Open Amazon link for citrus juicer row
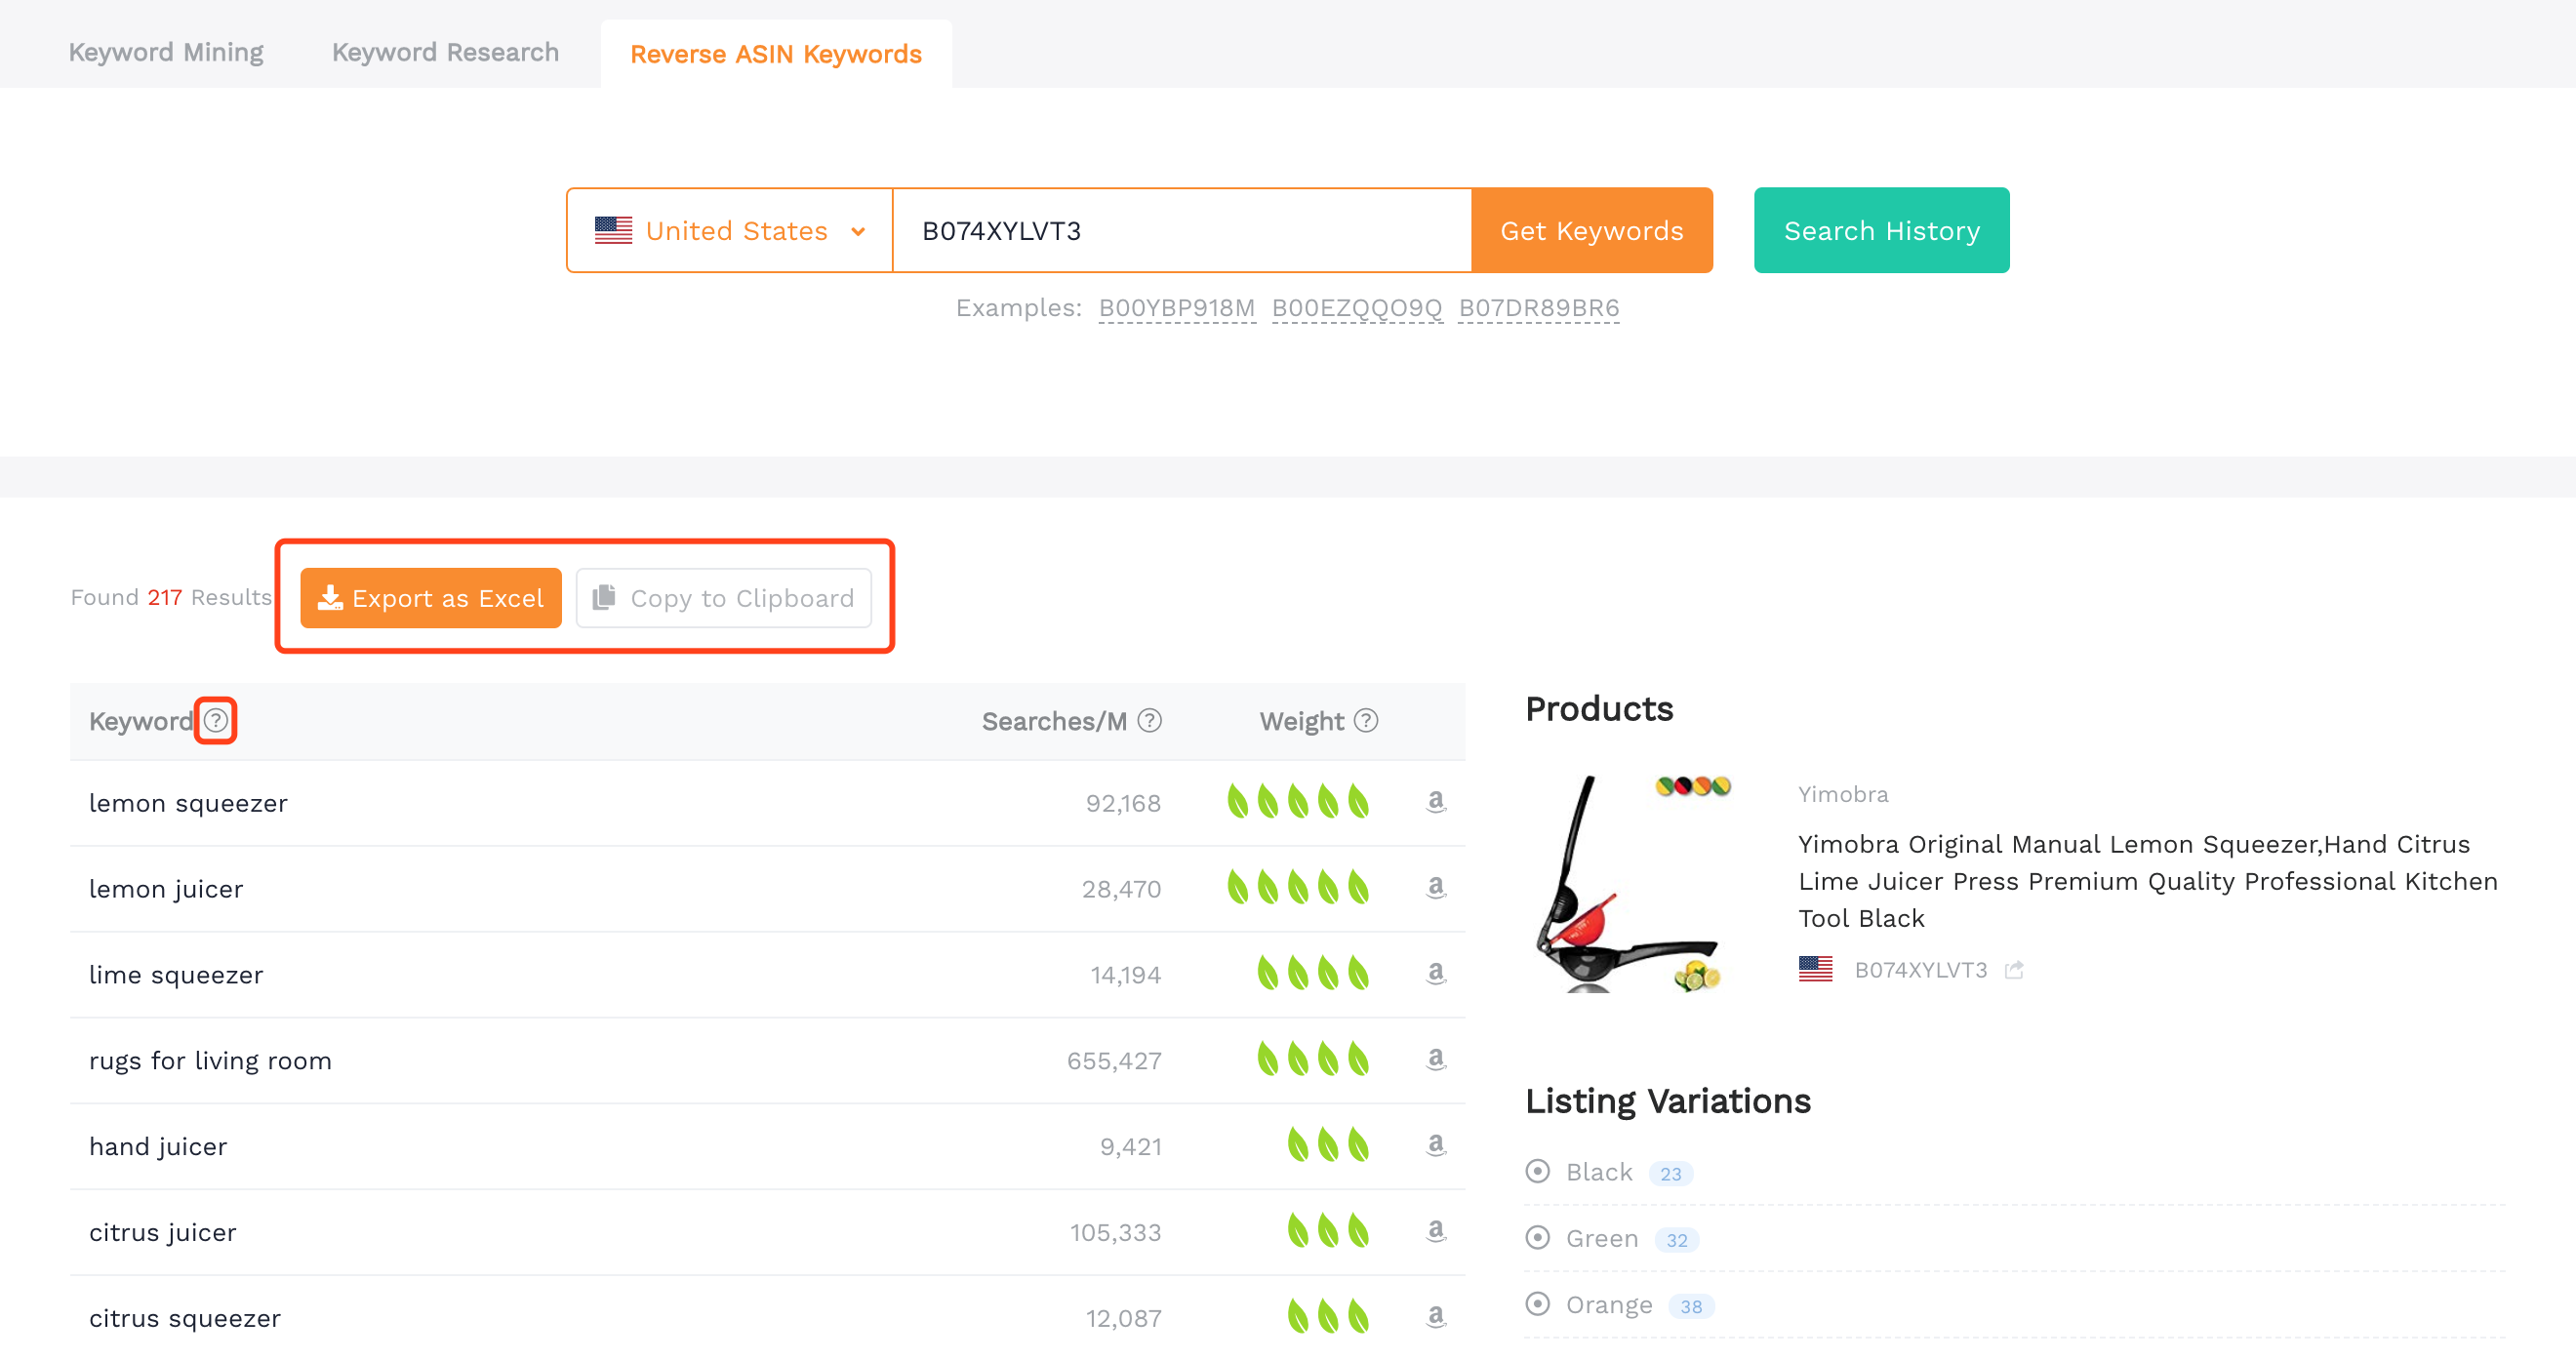 coord(1435,1232)
